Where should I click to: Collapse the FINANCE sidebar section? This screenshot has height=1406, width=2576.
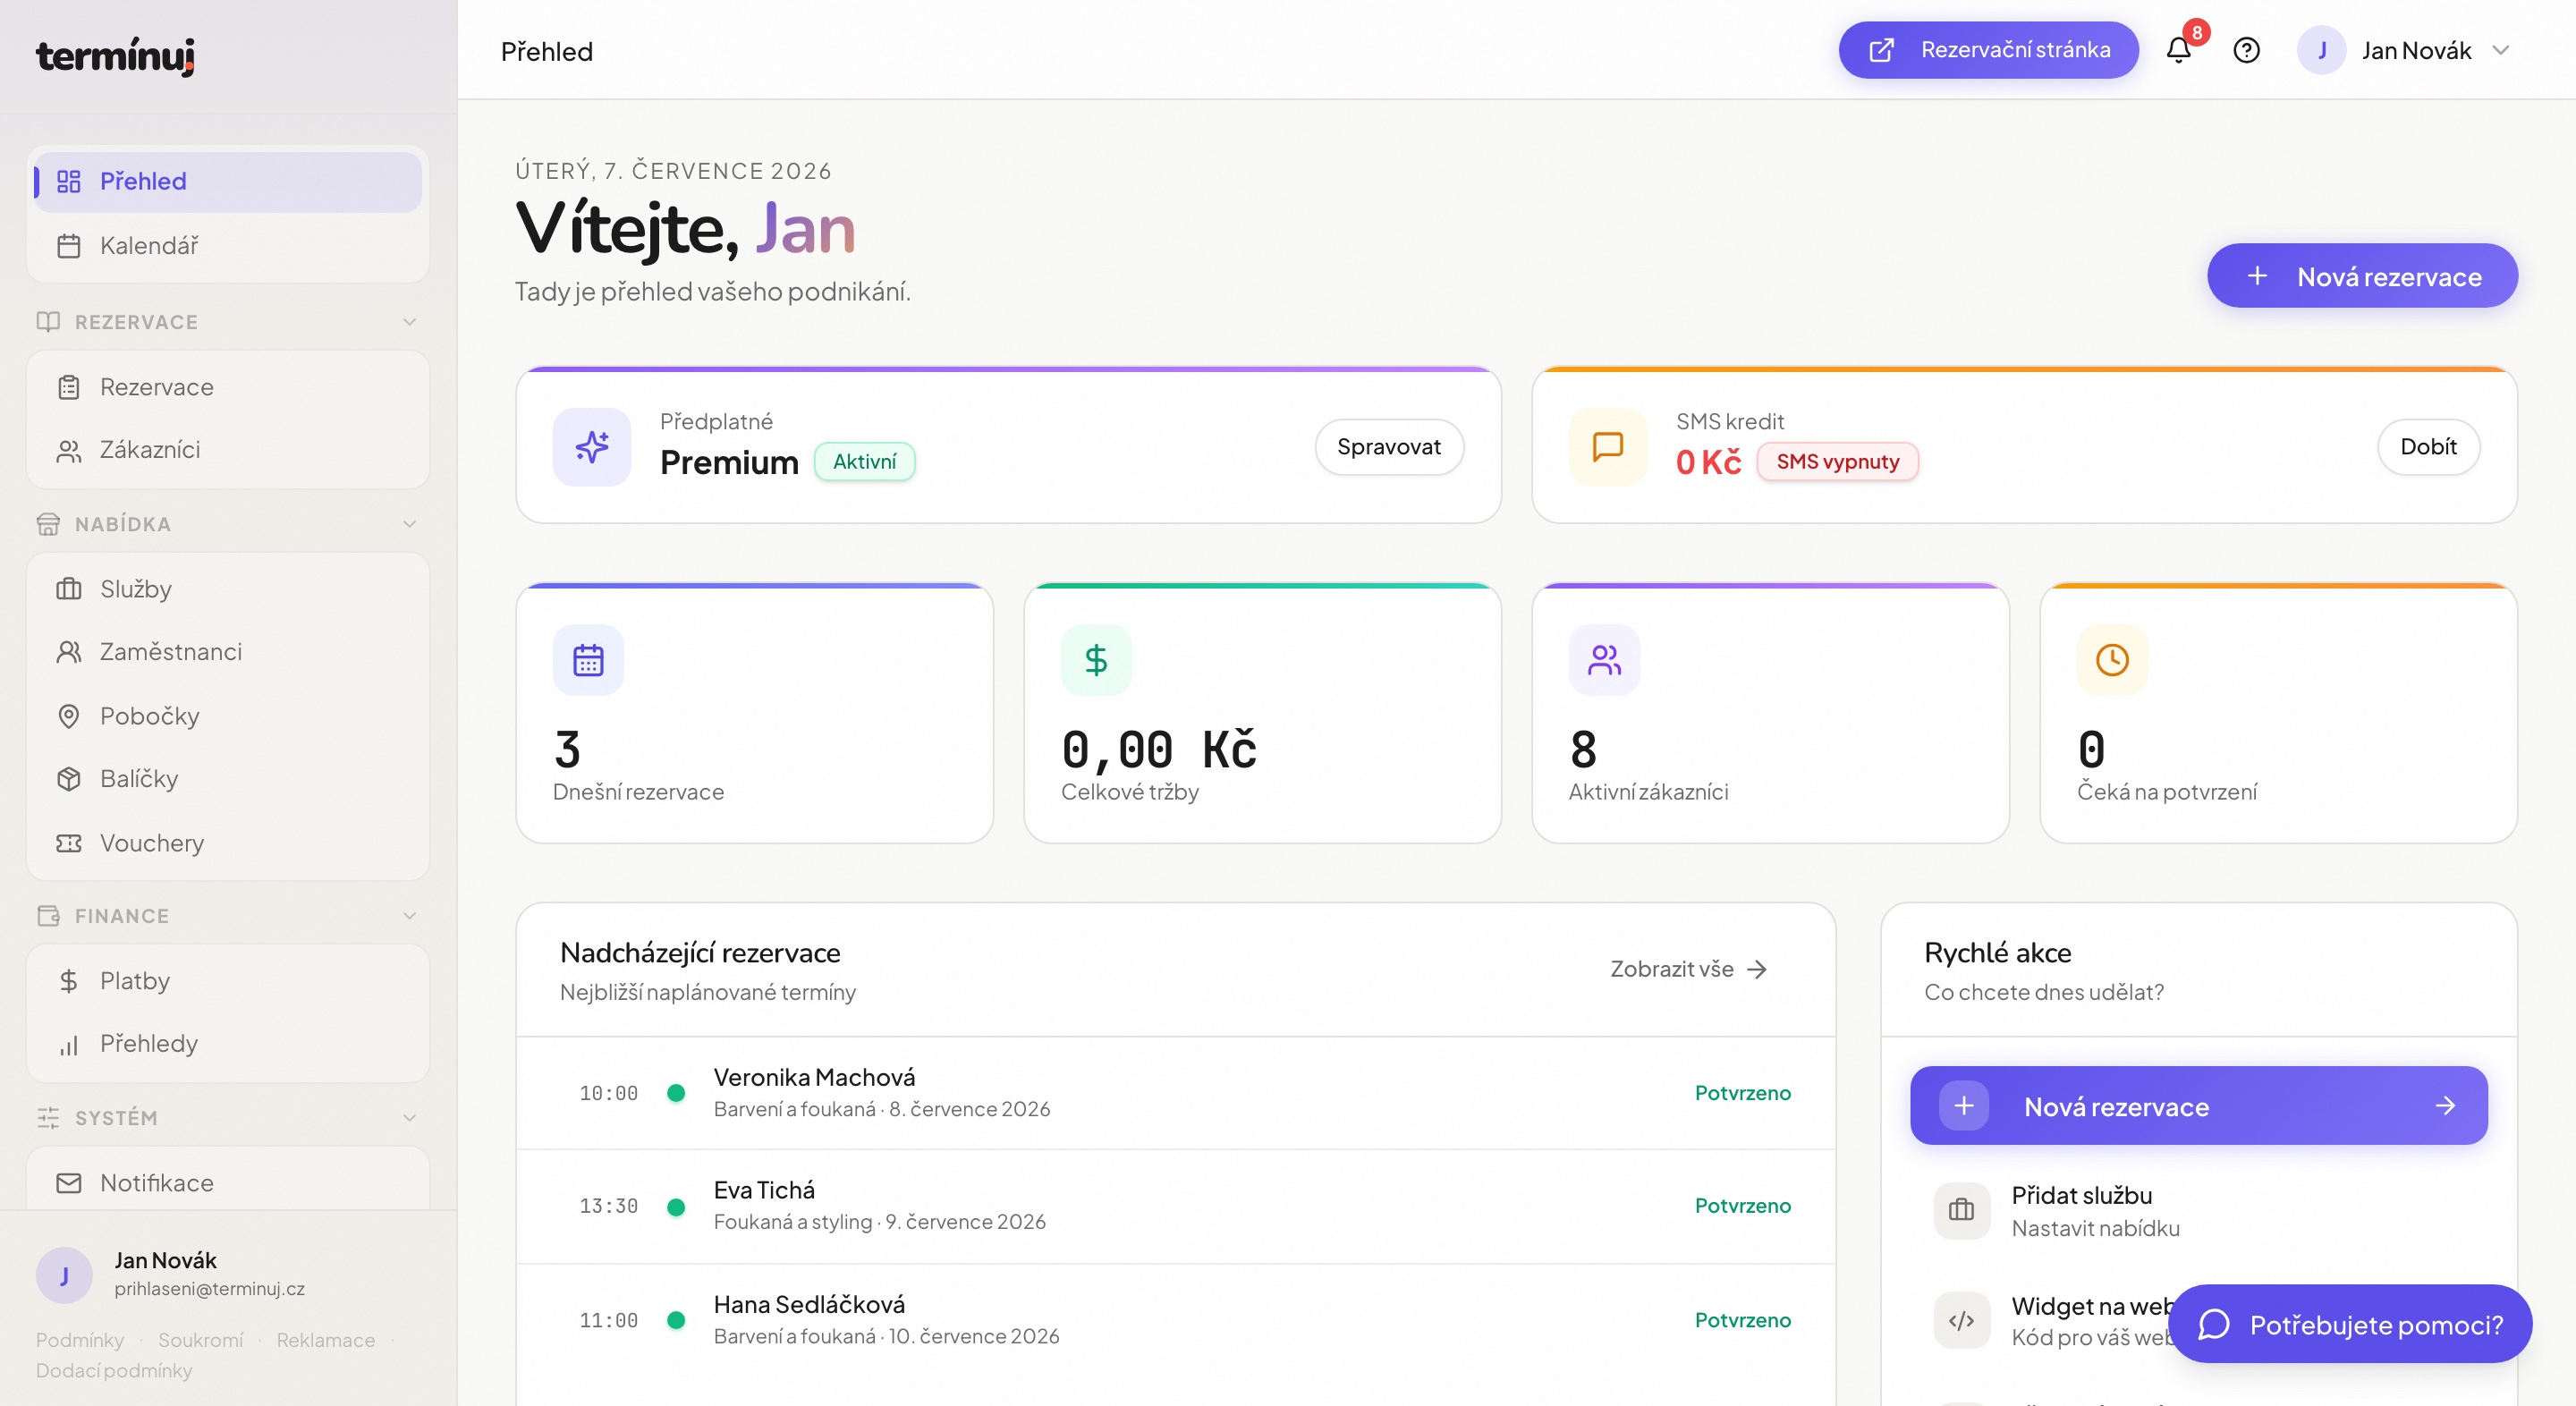click(409, 916)
